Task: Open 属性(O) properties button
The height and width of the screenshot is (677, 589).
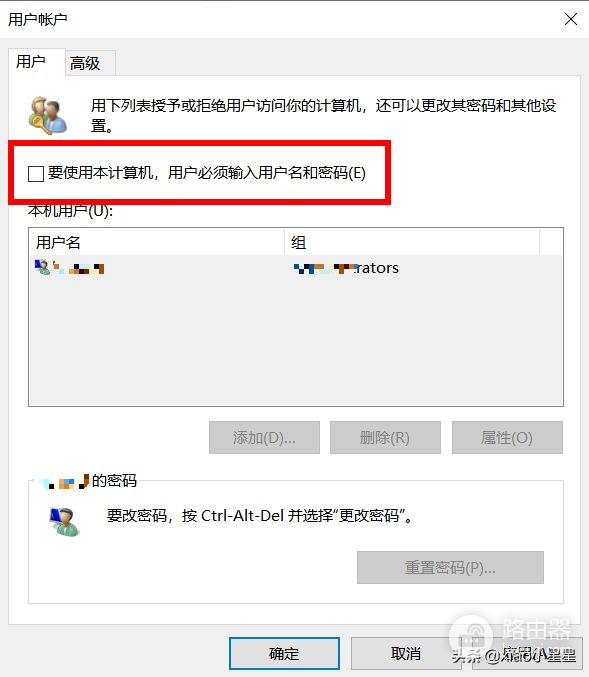Action: pos(507,437)
